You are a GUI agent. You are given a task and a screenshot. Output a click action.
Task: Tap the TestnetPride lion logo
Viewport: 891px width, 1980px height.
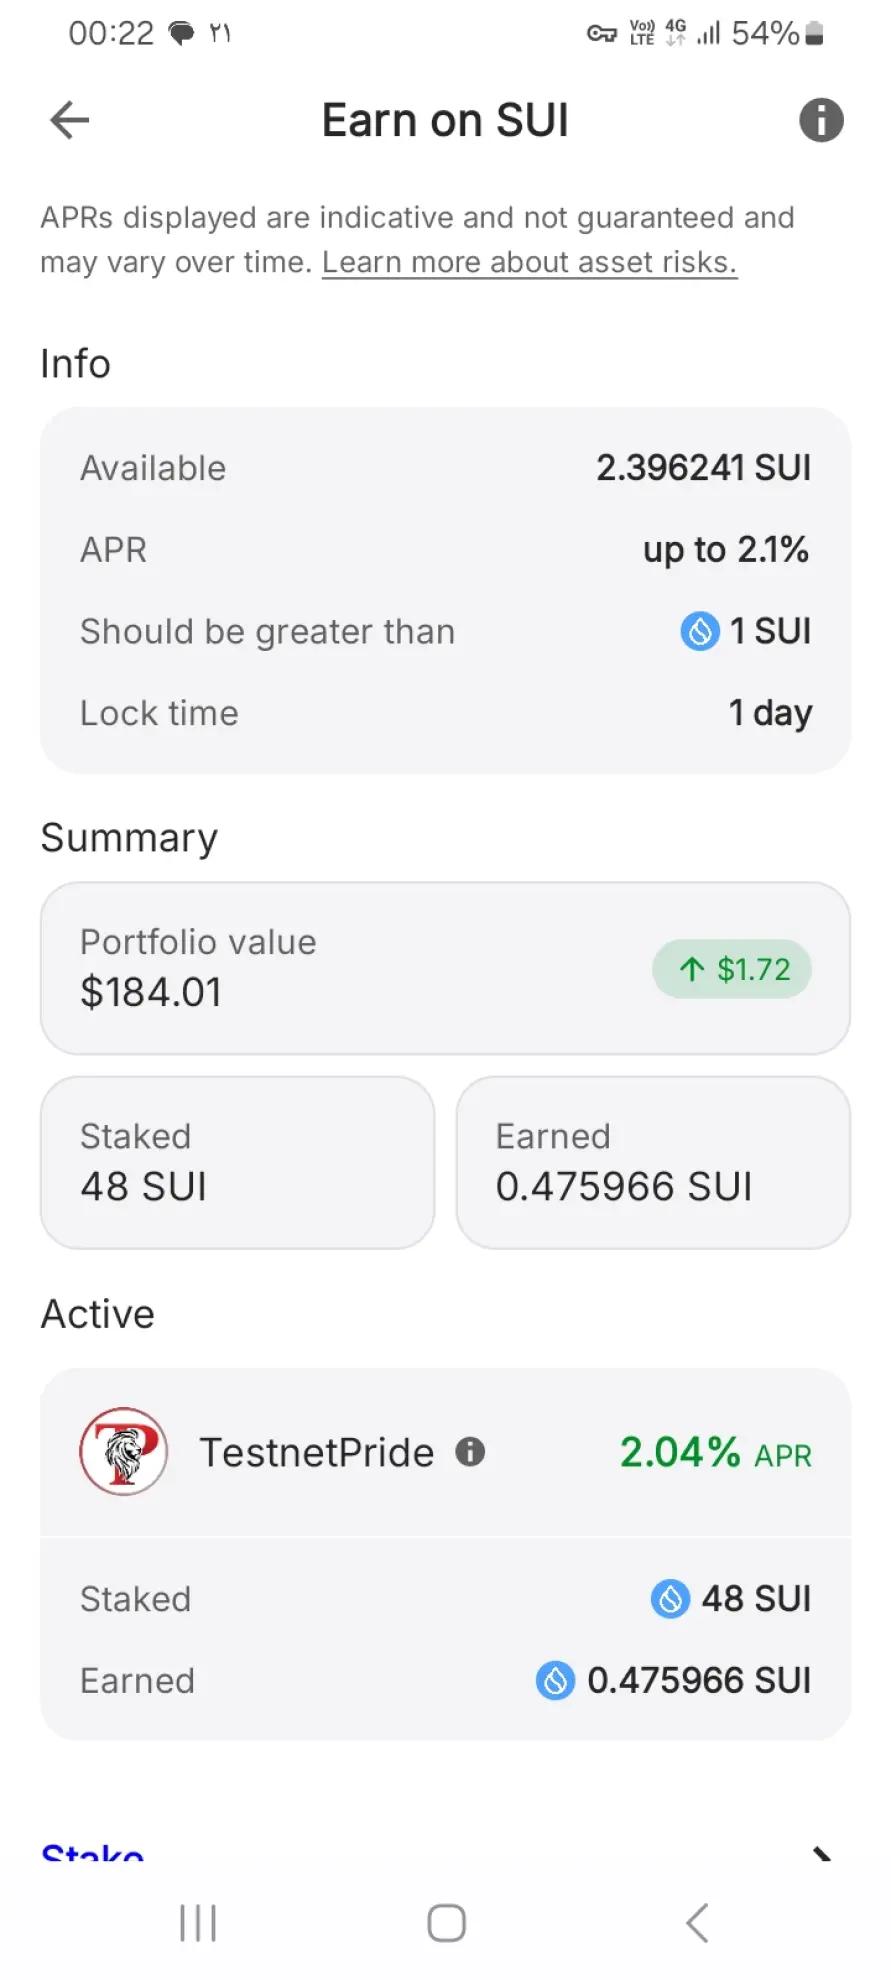click(123, 1451)
